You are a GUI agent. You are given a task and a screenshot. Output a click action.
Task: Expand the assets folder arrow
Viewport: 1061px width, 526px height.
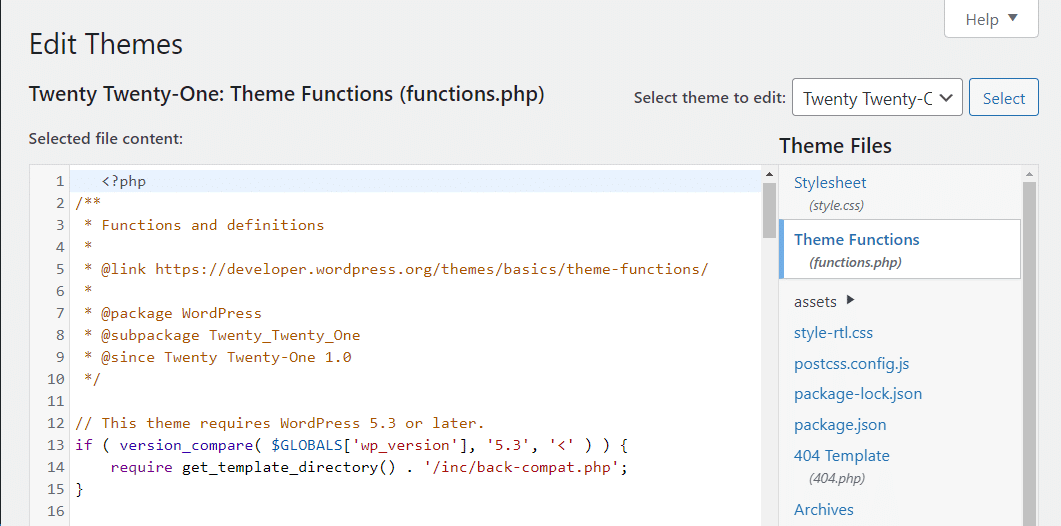coord(851,300)
